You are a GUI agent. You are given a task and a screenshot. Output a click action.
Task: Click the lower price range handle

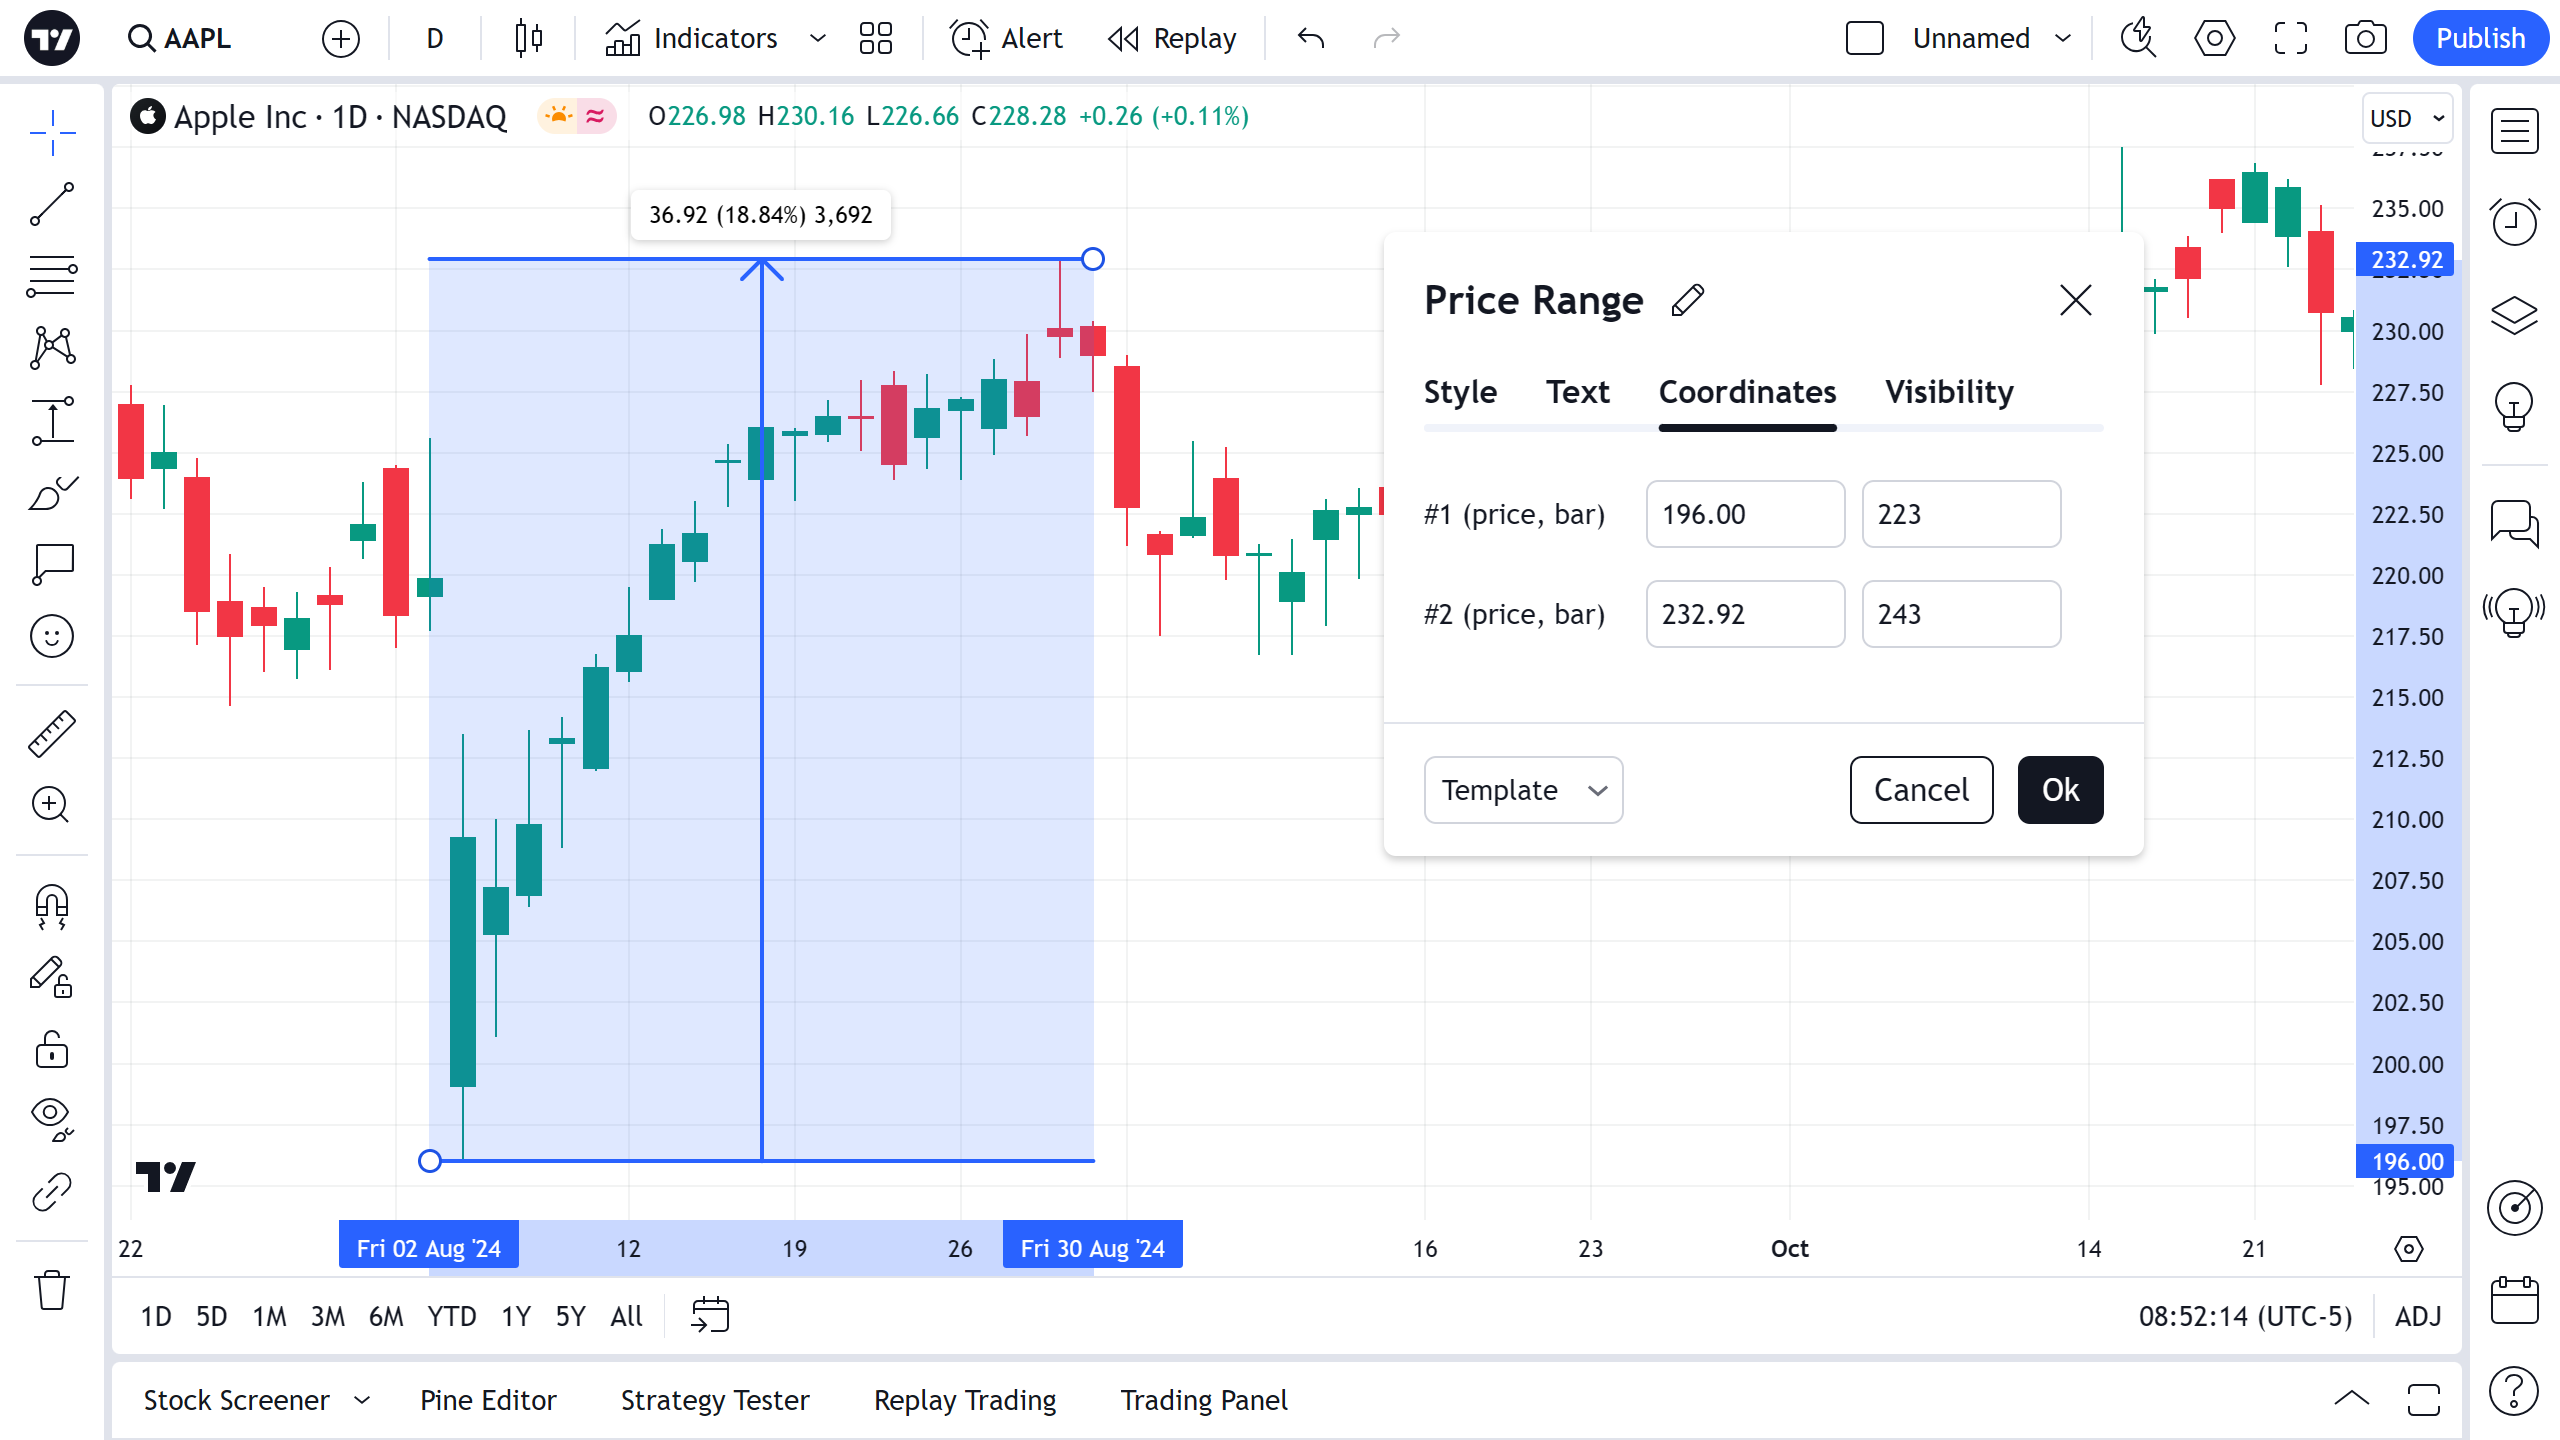tap(430, 1161)
